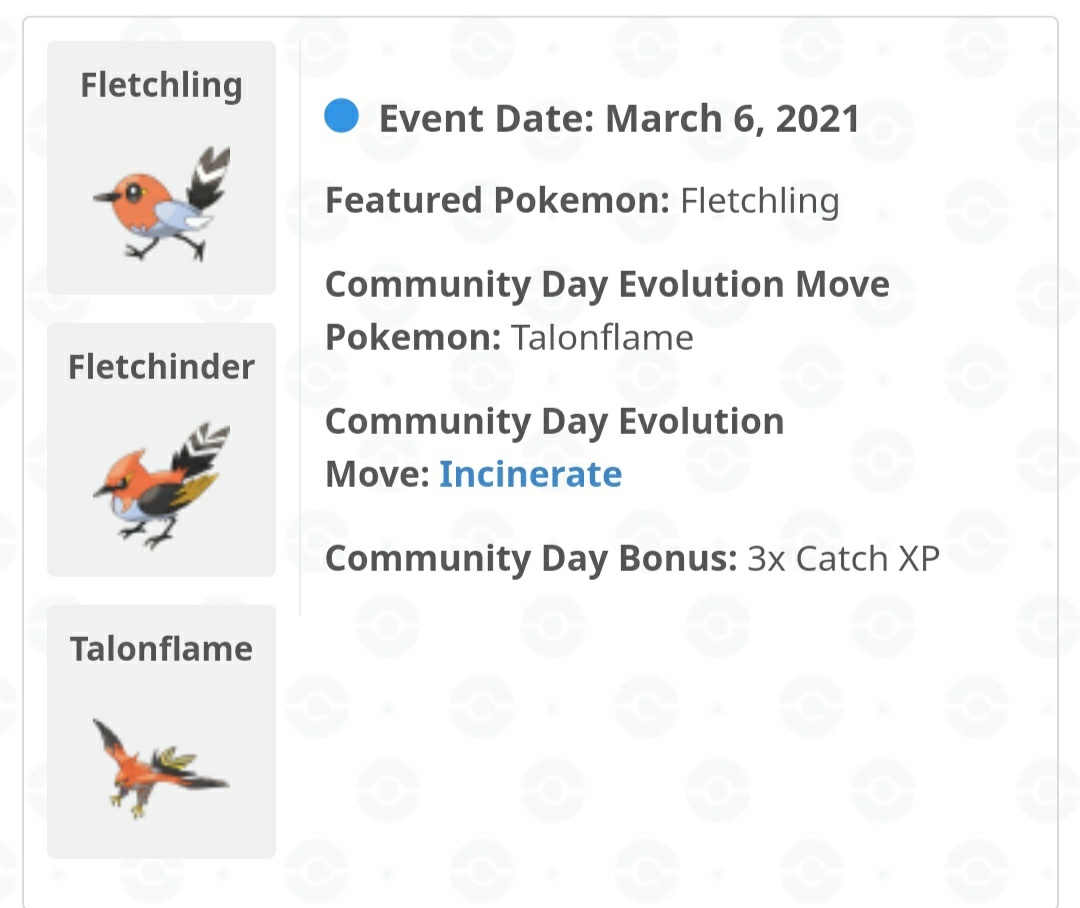
Task: Select the Fletchinder name above its sprite
Action: tap(162, 367)
